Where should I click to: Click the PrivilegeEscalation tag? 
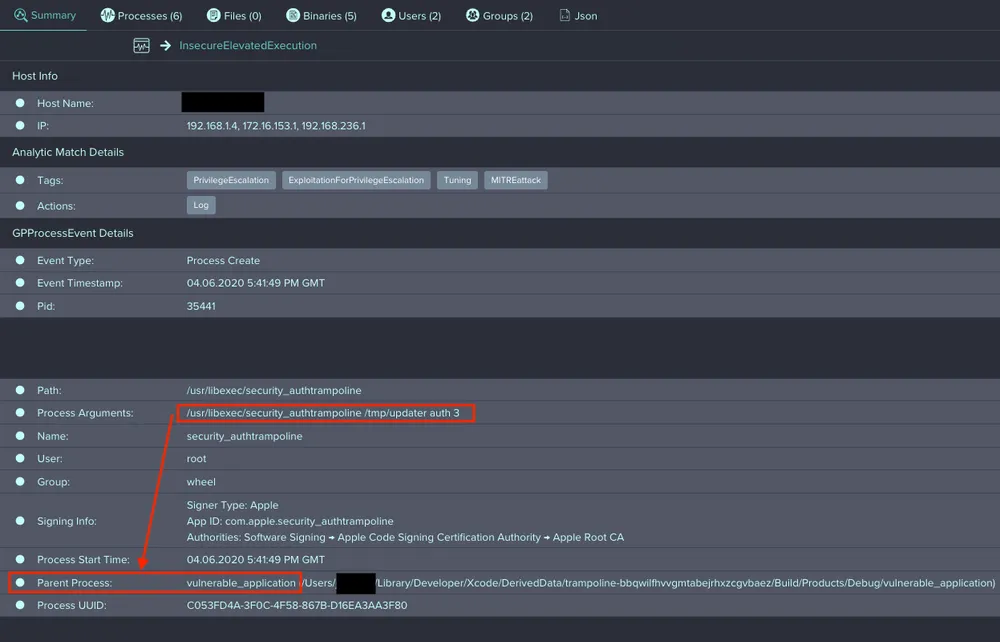tap(230, 180)
